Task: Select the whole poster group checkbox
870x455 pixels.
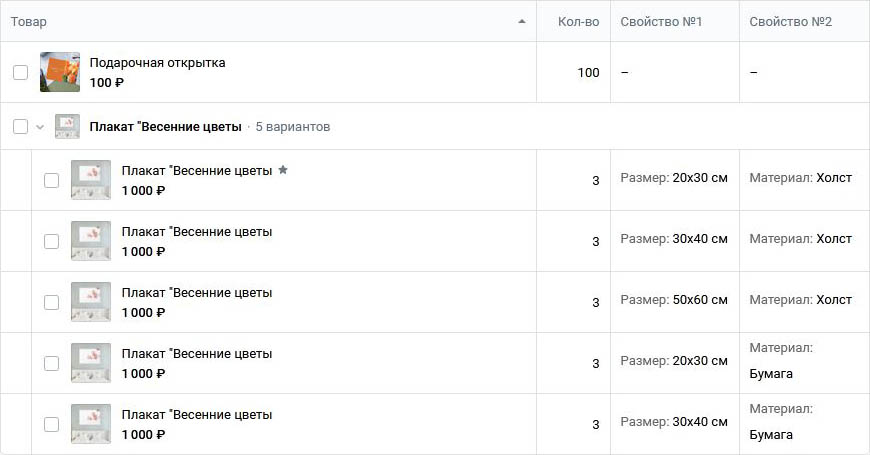Action: coord(21,127)
